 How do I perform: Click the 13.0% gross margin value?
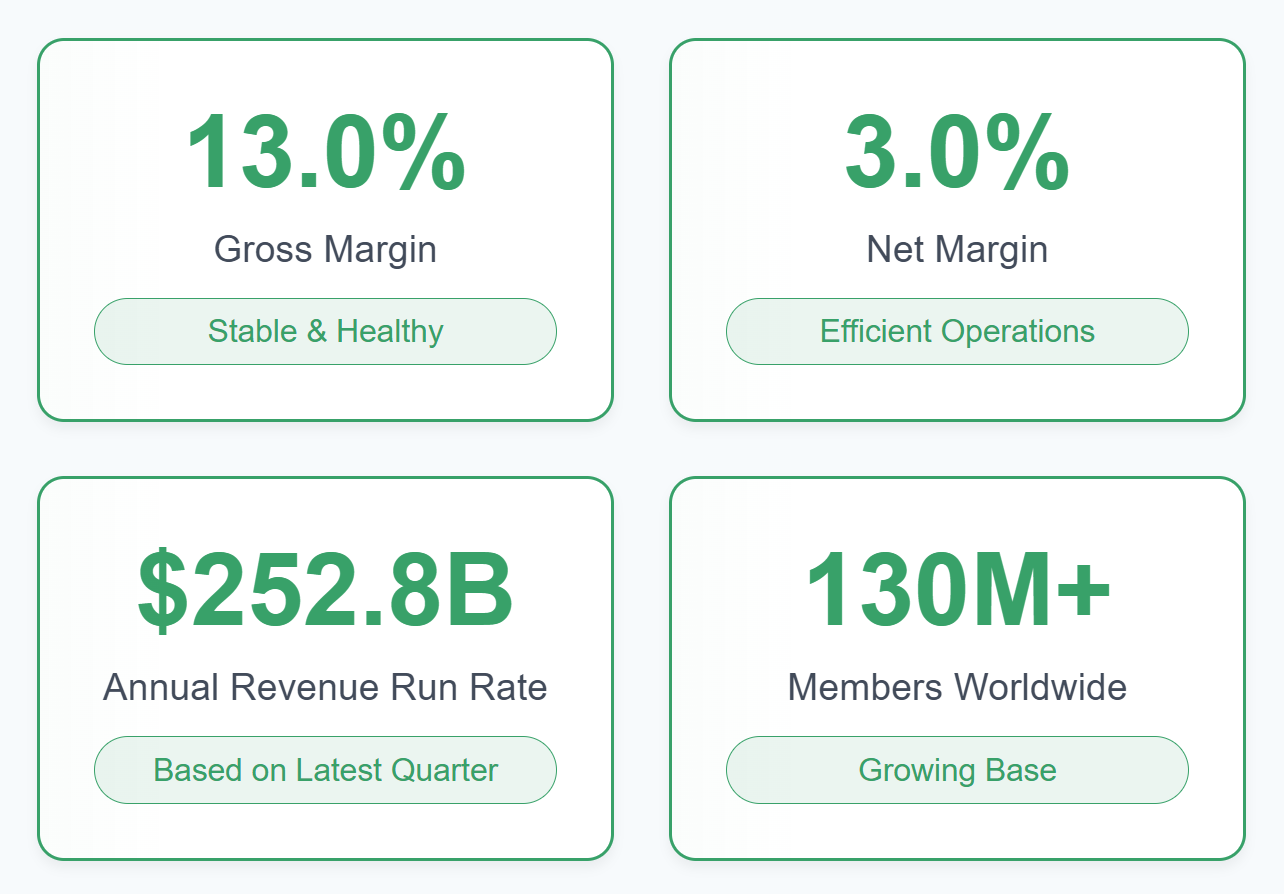[325, 153]
